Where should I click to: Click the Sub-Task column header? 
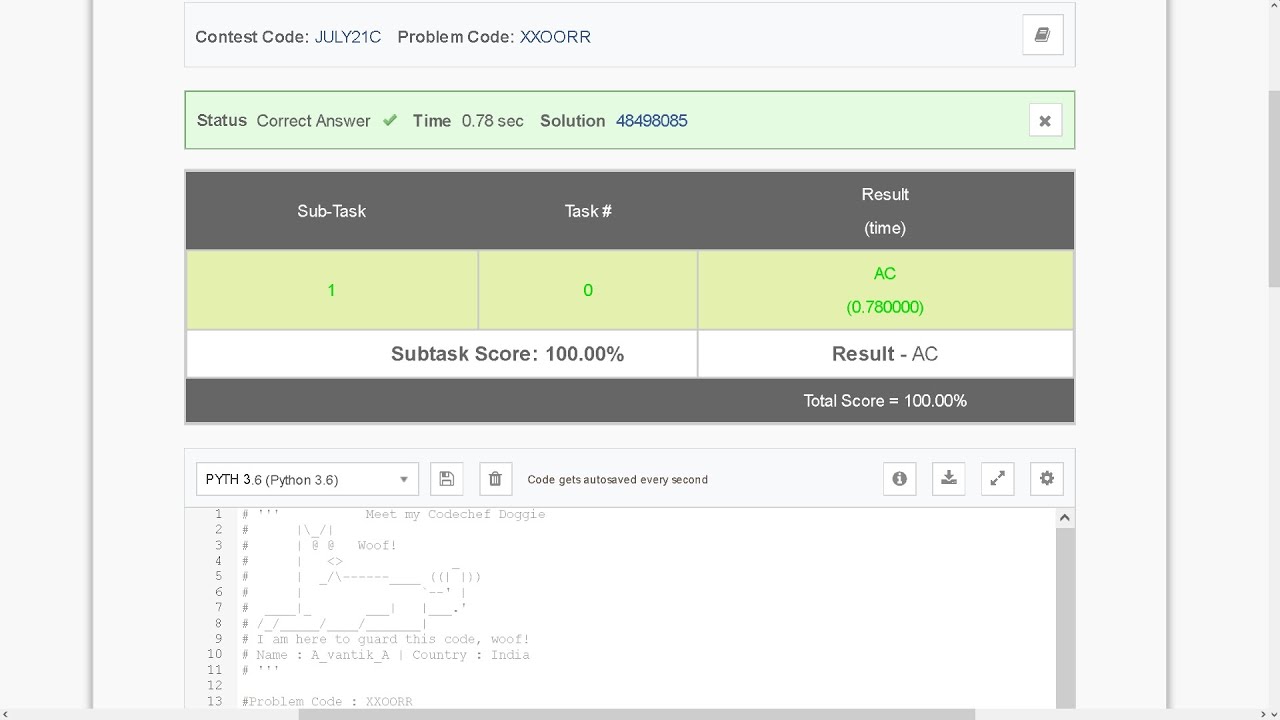(x=331, y=211)
